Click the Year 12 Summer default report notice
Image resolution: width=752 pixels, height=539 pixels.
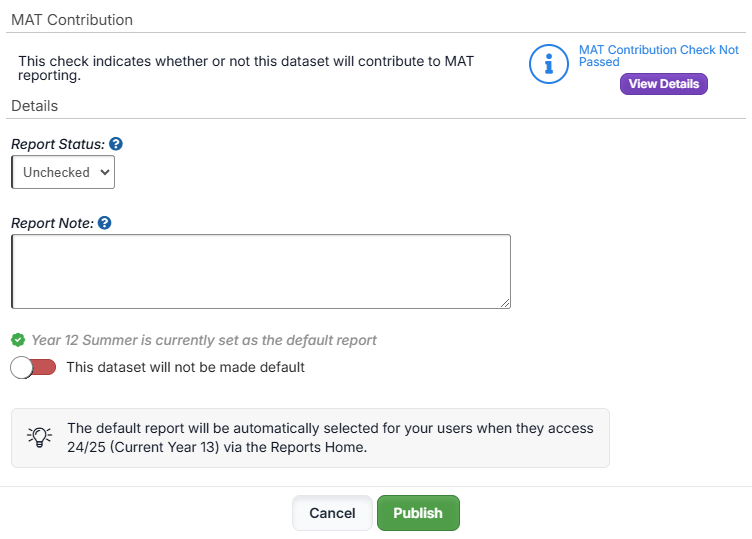click(x=204, y=340)
